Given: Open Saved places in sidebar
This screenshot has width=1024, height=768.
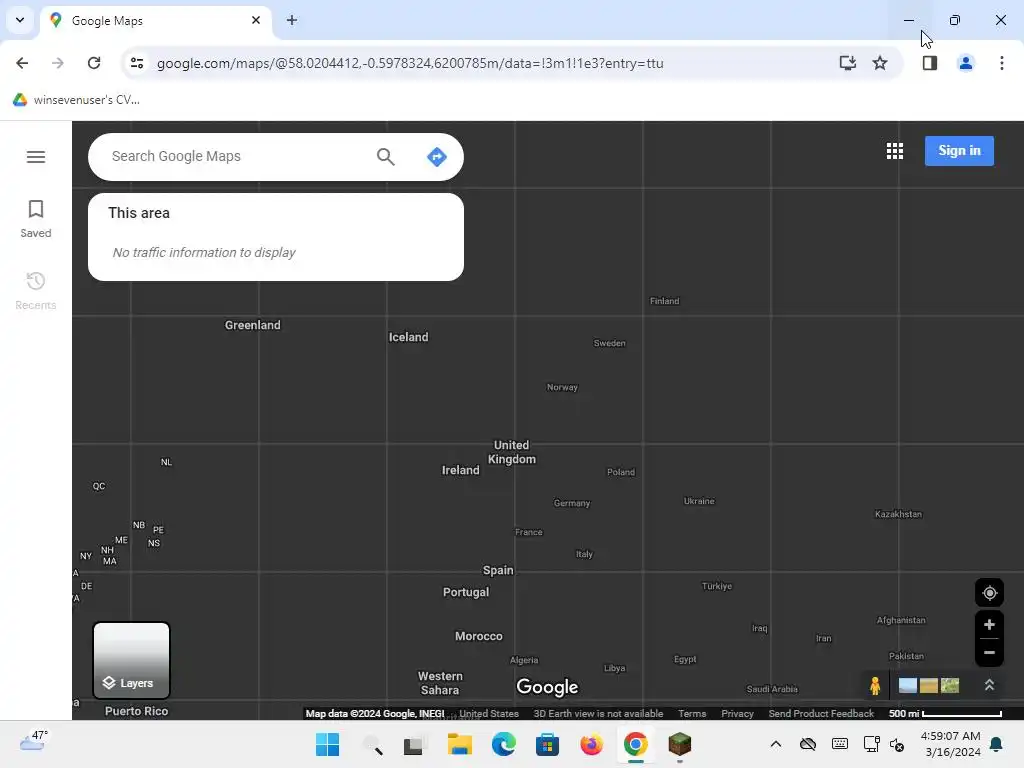Looking at the screenshot, I should click(x=36, y=219).
